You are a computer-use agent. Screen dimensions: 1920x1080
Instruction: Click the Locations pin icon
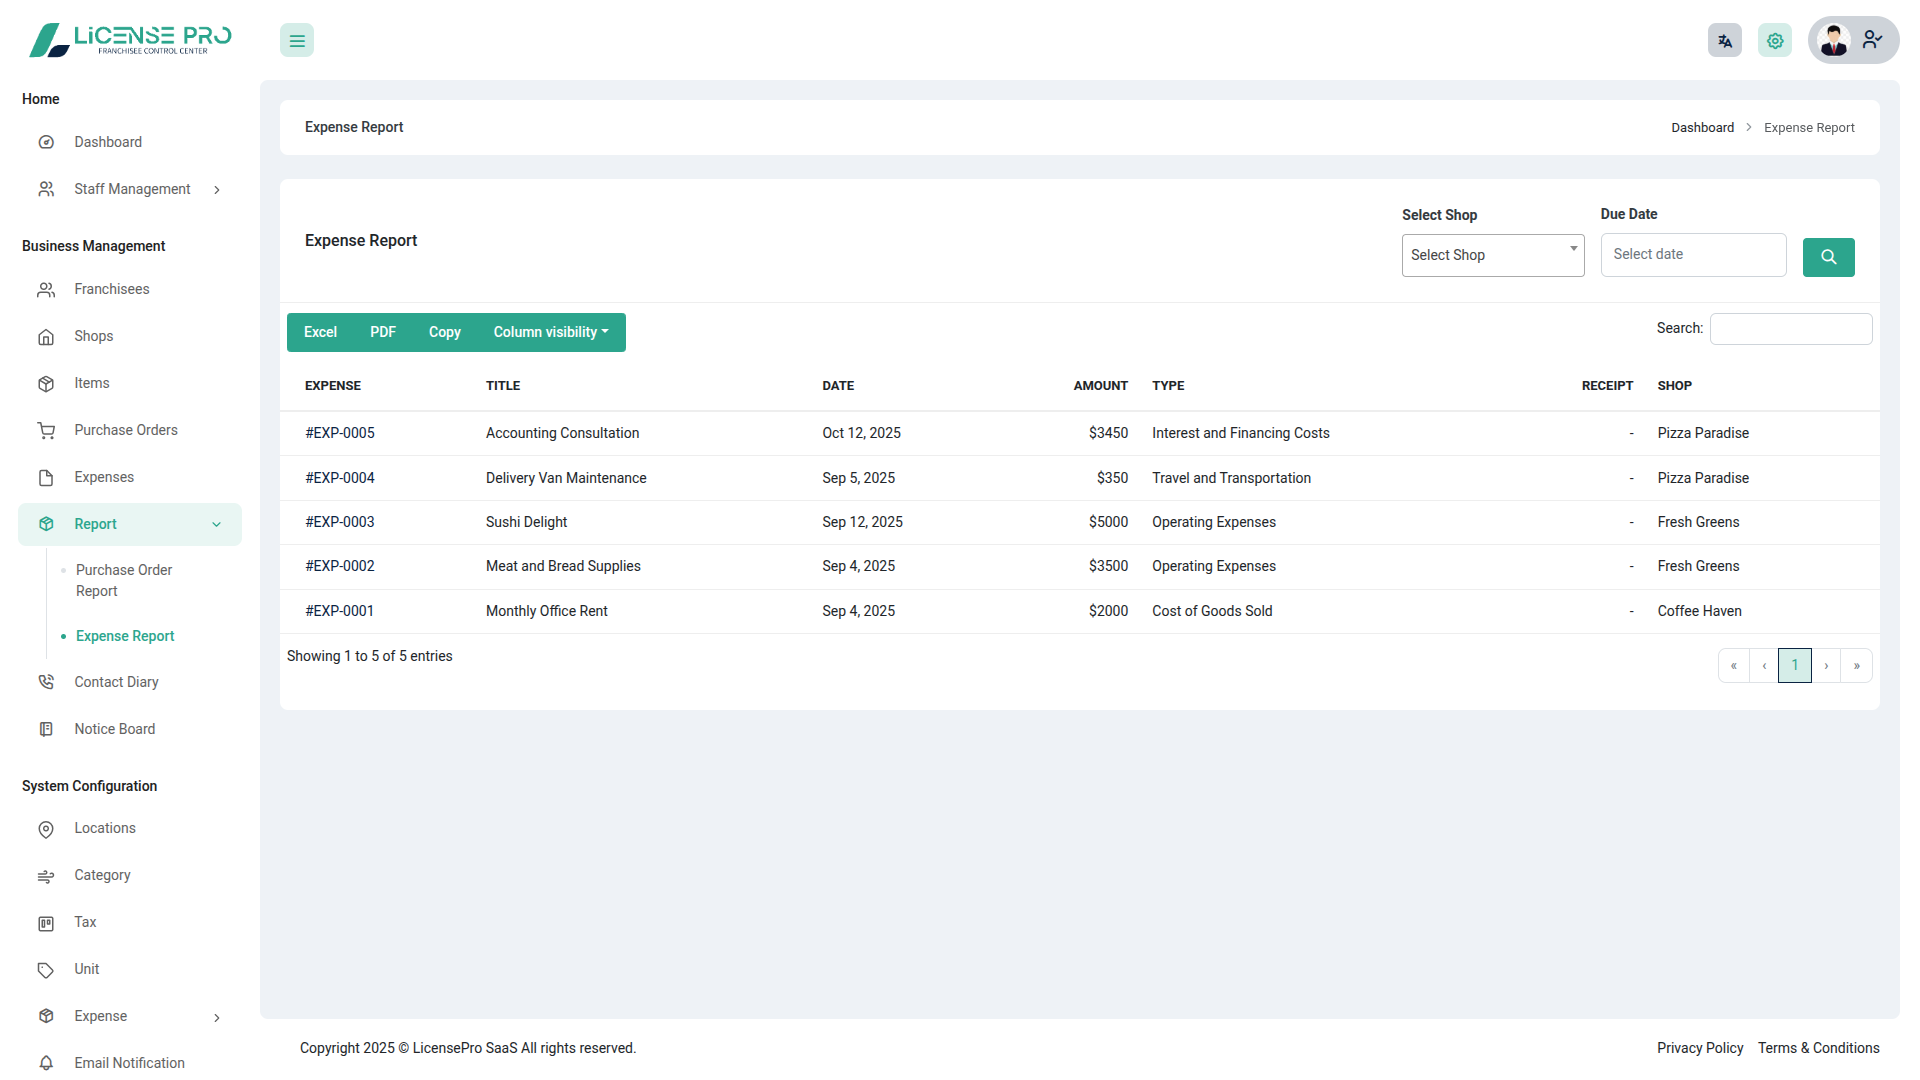tap(46, 829)
